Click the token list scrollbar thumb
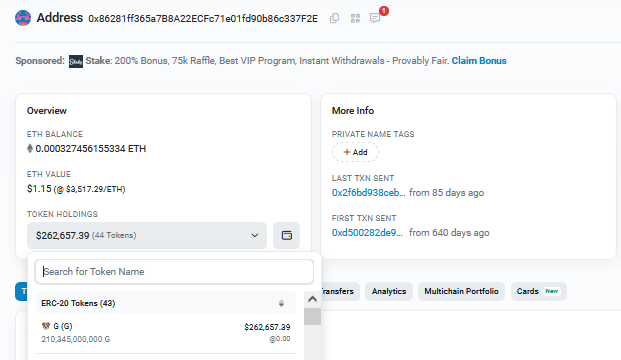This screenshot has height=360, width=621. 312,316
